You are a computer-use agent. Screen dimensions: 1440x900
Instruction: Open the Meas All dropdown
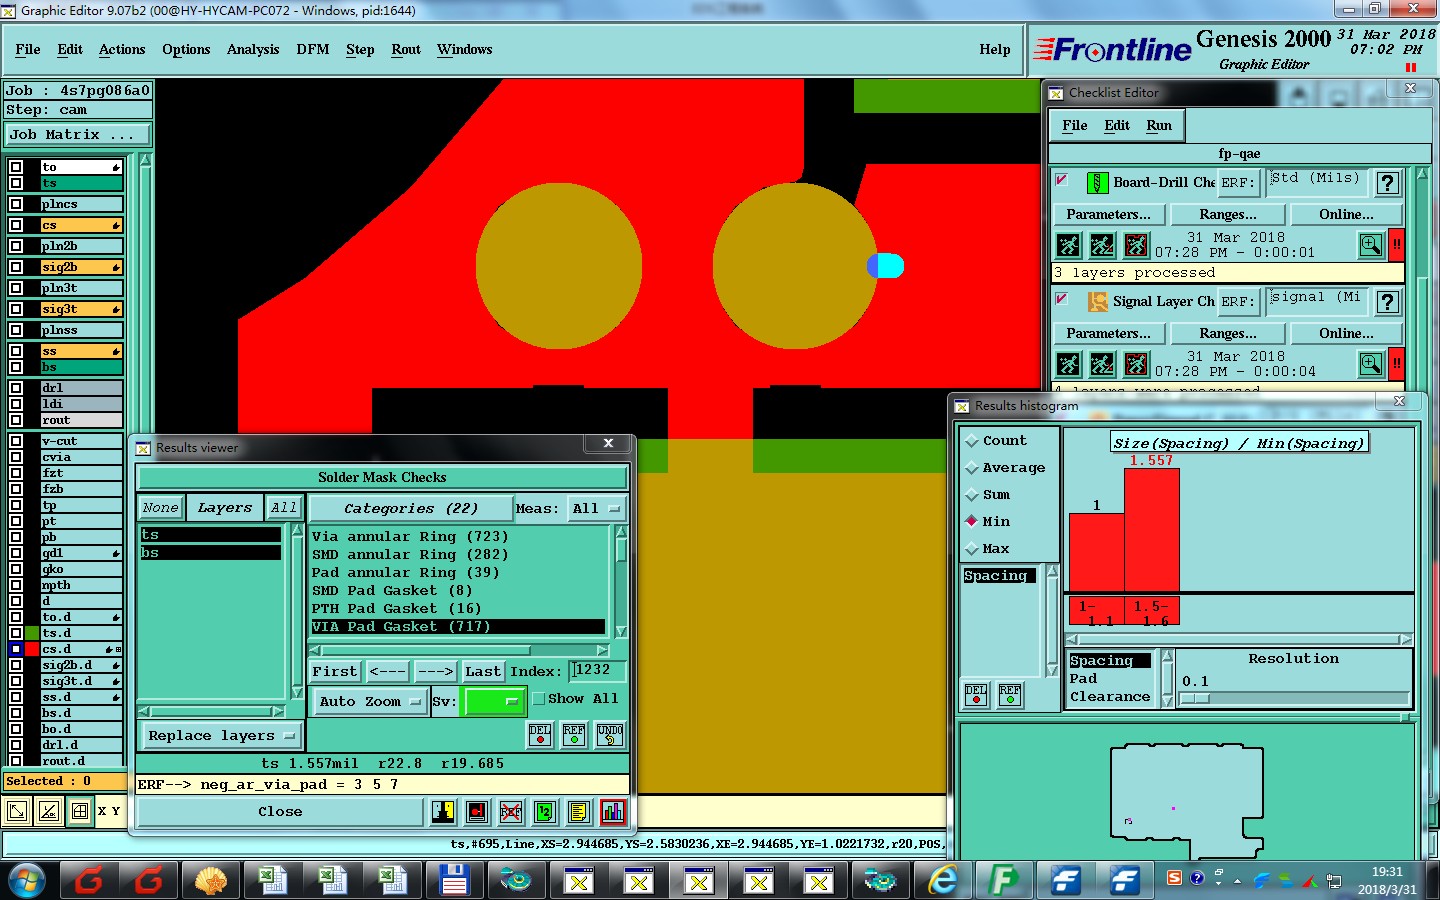(x=597, y=509)
